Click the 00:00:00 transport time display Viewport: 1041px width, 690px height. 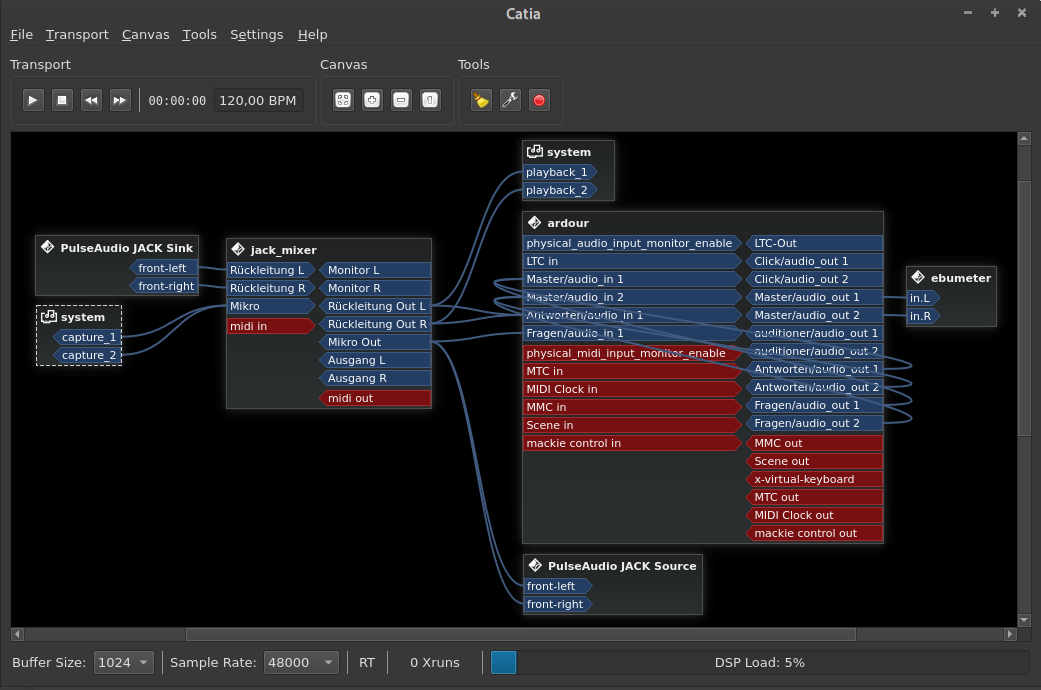pos(177,101)
